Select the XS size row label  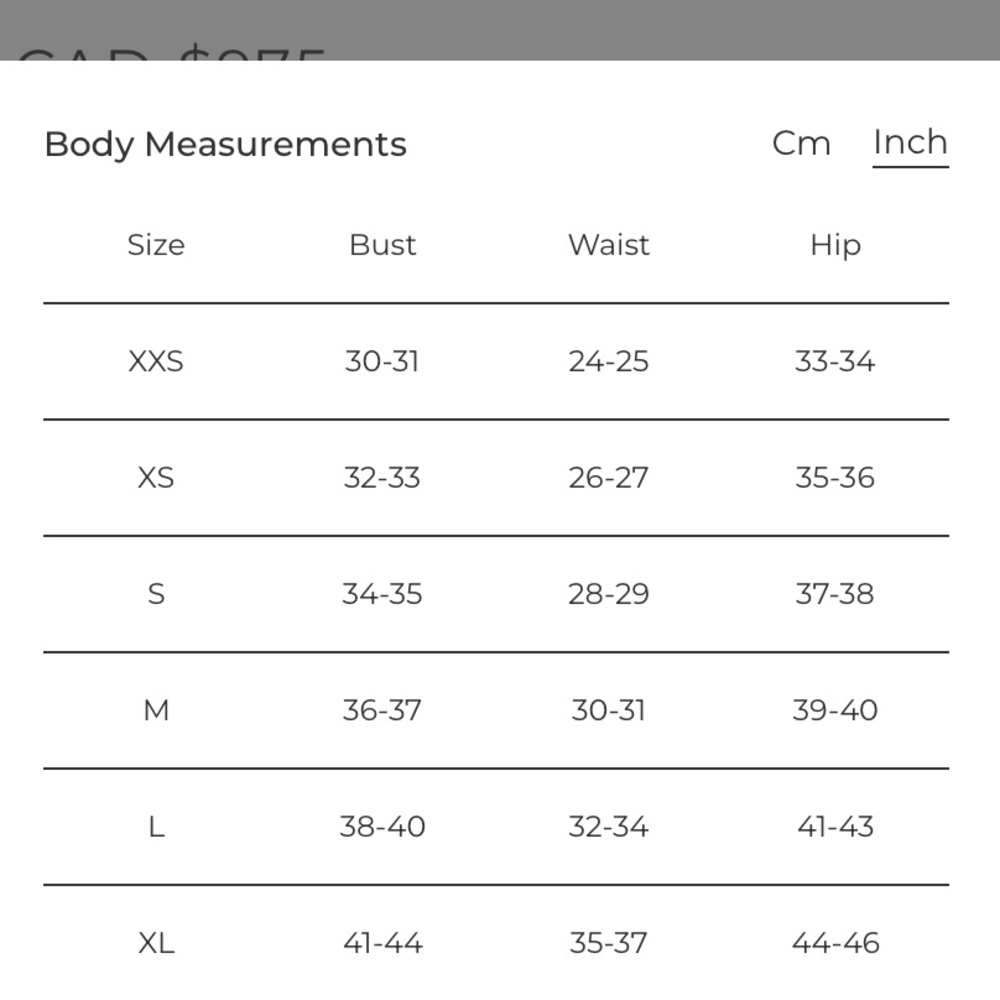(x=156, y=478)
